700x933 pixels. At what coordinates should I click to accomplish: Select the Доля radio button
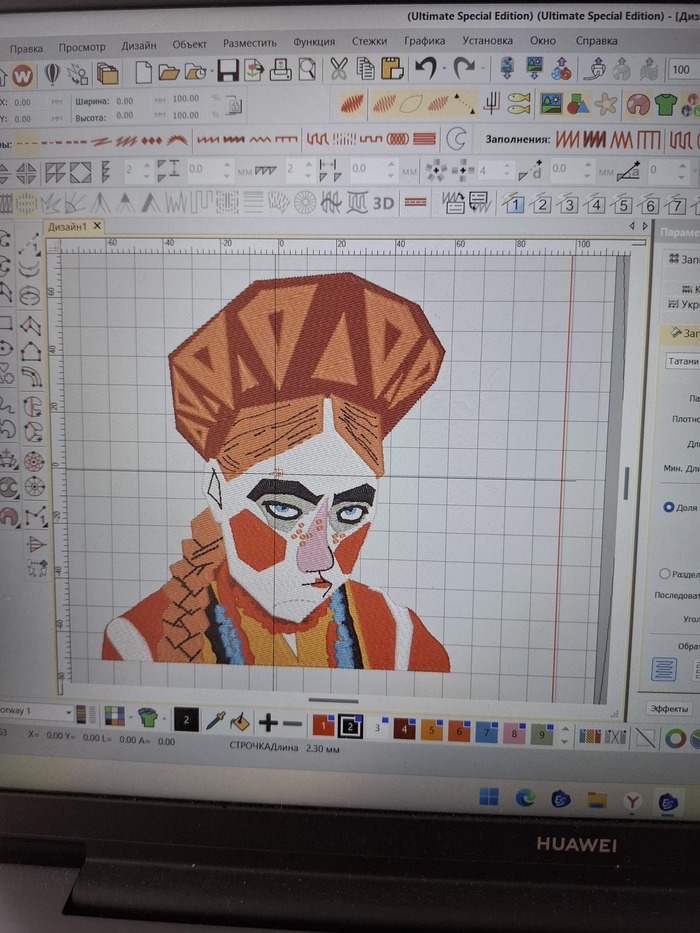(668, 507)
